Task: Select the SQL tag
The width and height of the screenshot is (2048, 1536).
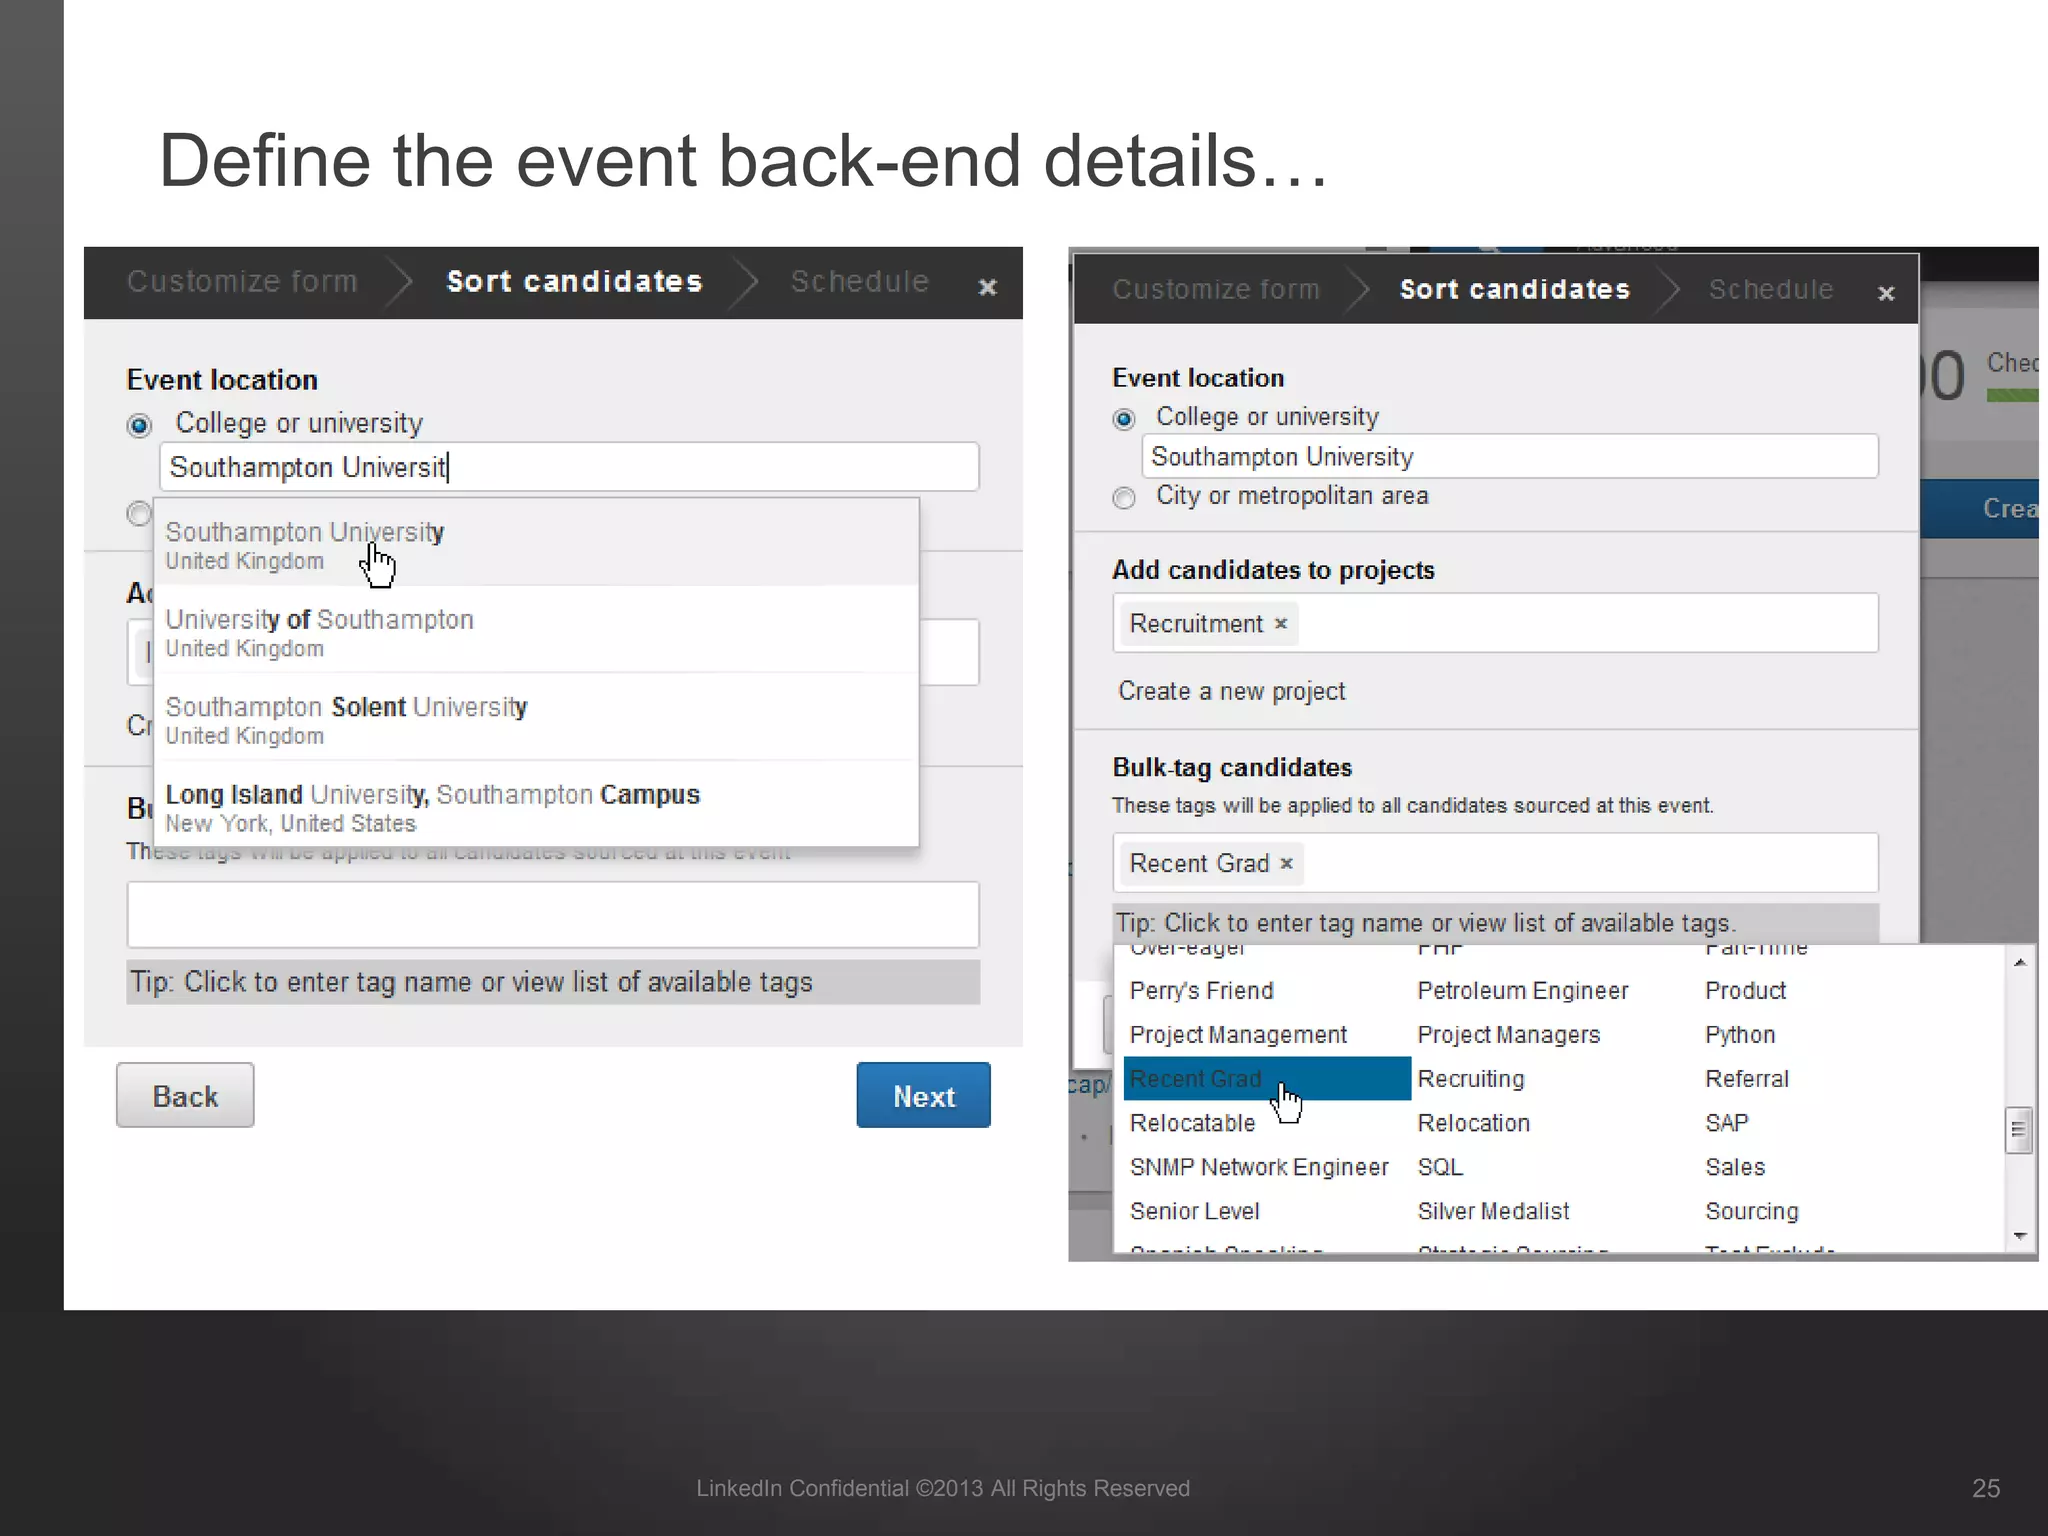Action: 1440,1167
